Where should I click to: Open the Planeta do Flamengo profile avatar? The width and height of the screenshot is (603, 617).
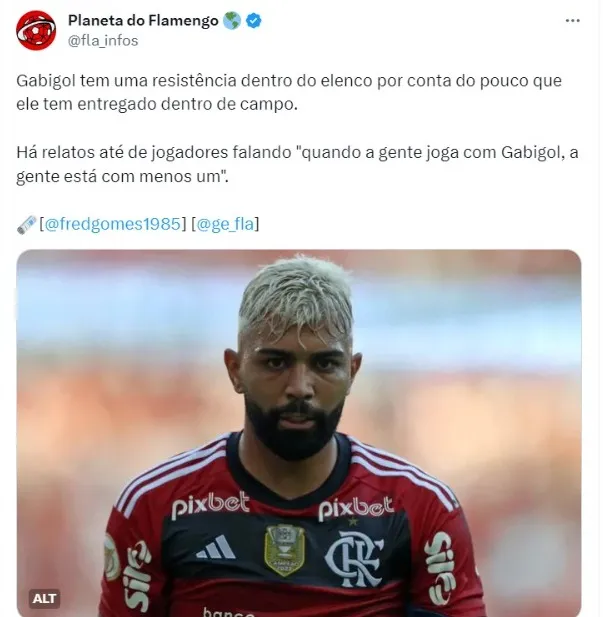36,30
